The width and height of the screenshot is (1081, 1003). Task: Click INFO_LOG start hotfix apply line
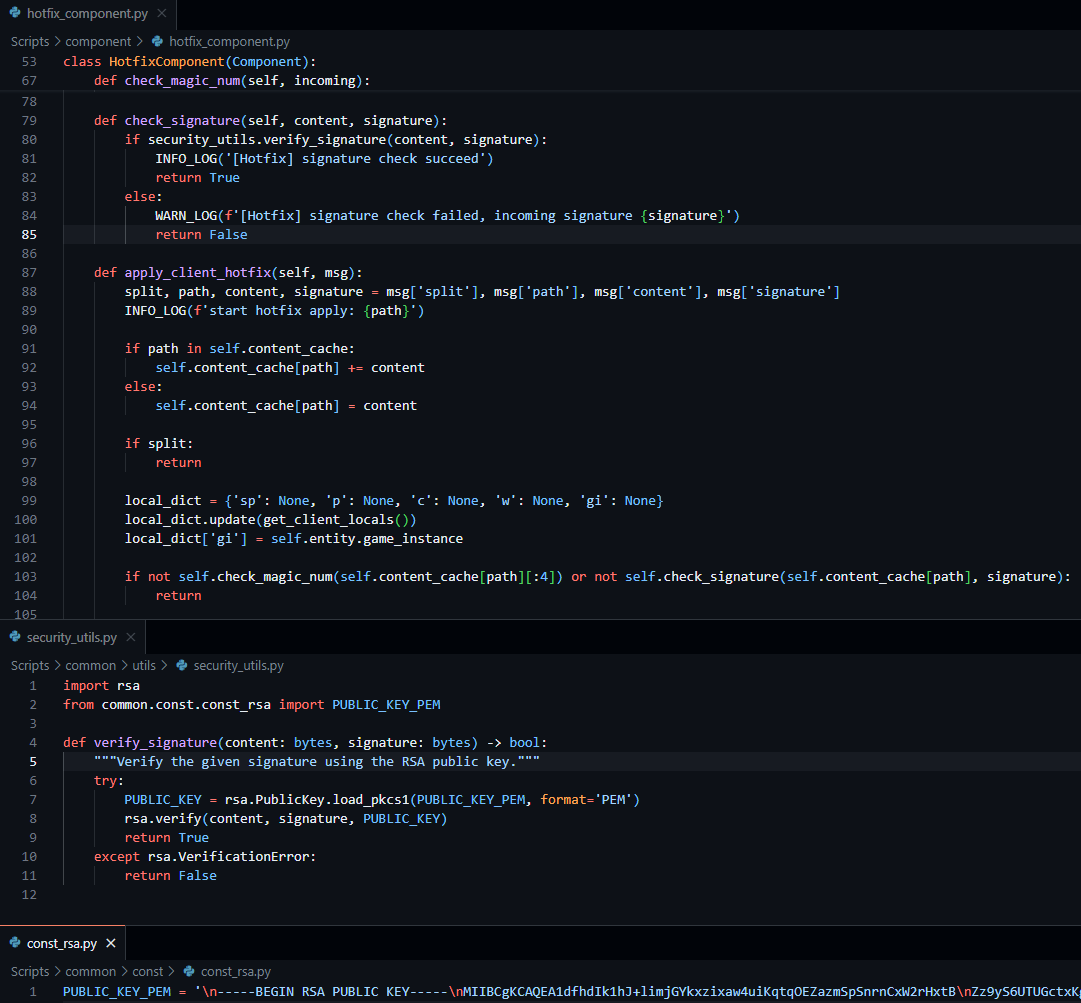(x=274, y=311)
